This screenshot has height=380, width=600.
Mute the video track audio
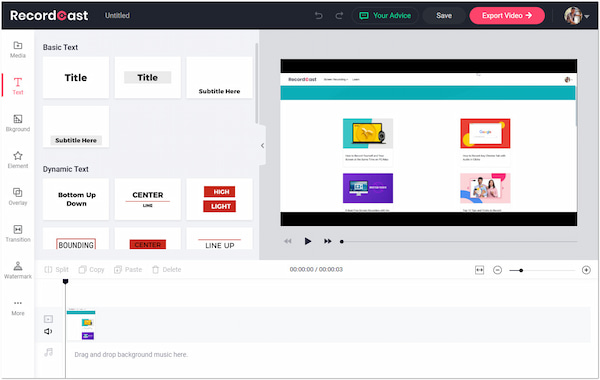click(48, 331)
